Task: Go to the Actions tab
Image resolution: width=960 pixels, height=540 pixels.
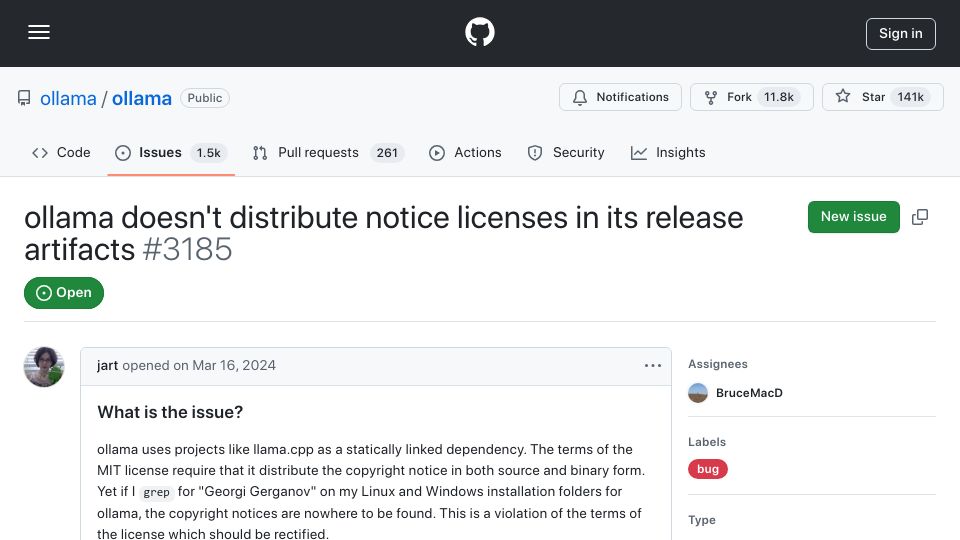Action: coord(465,152)
